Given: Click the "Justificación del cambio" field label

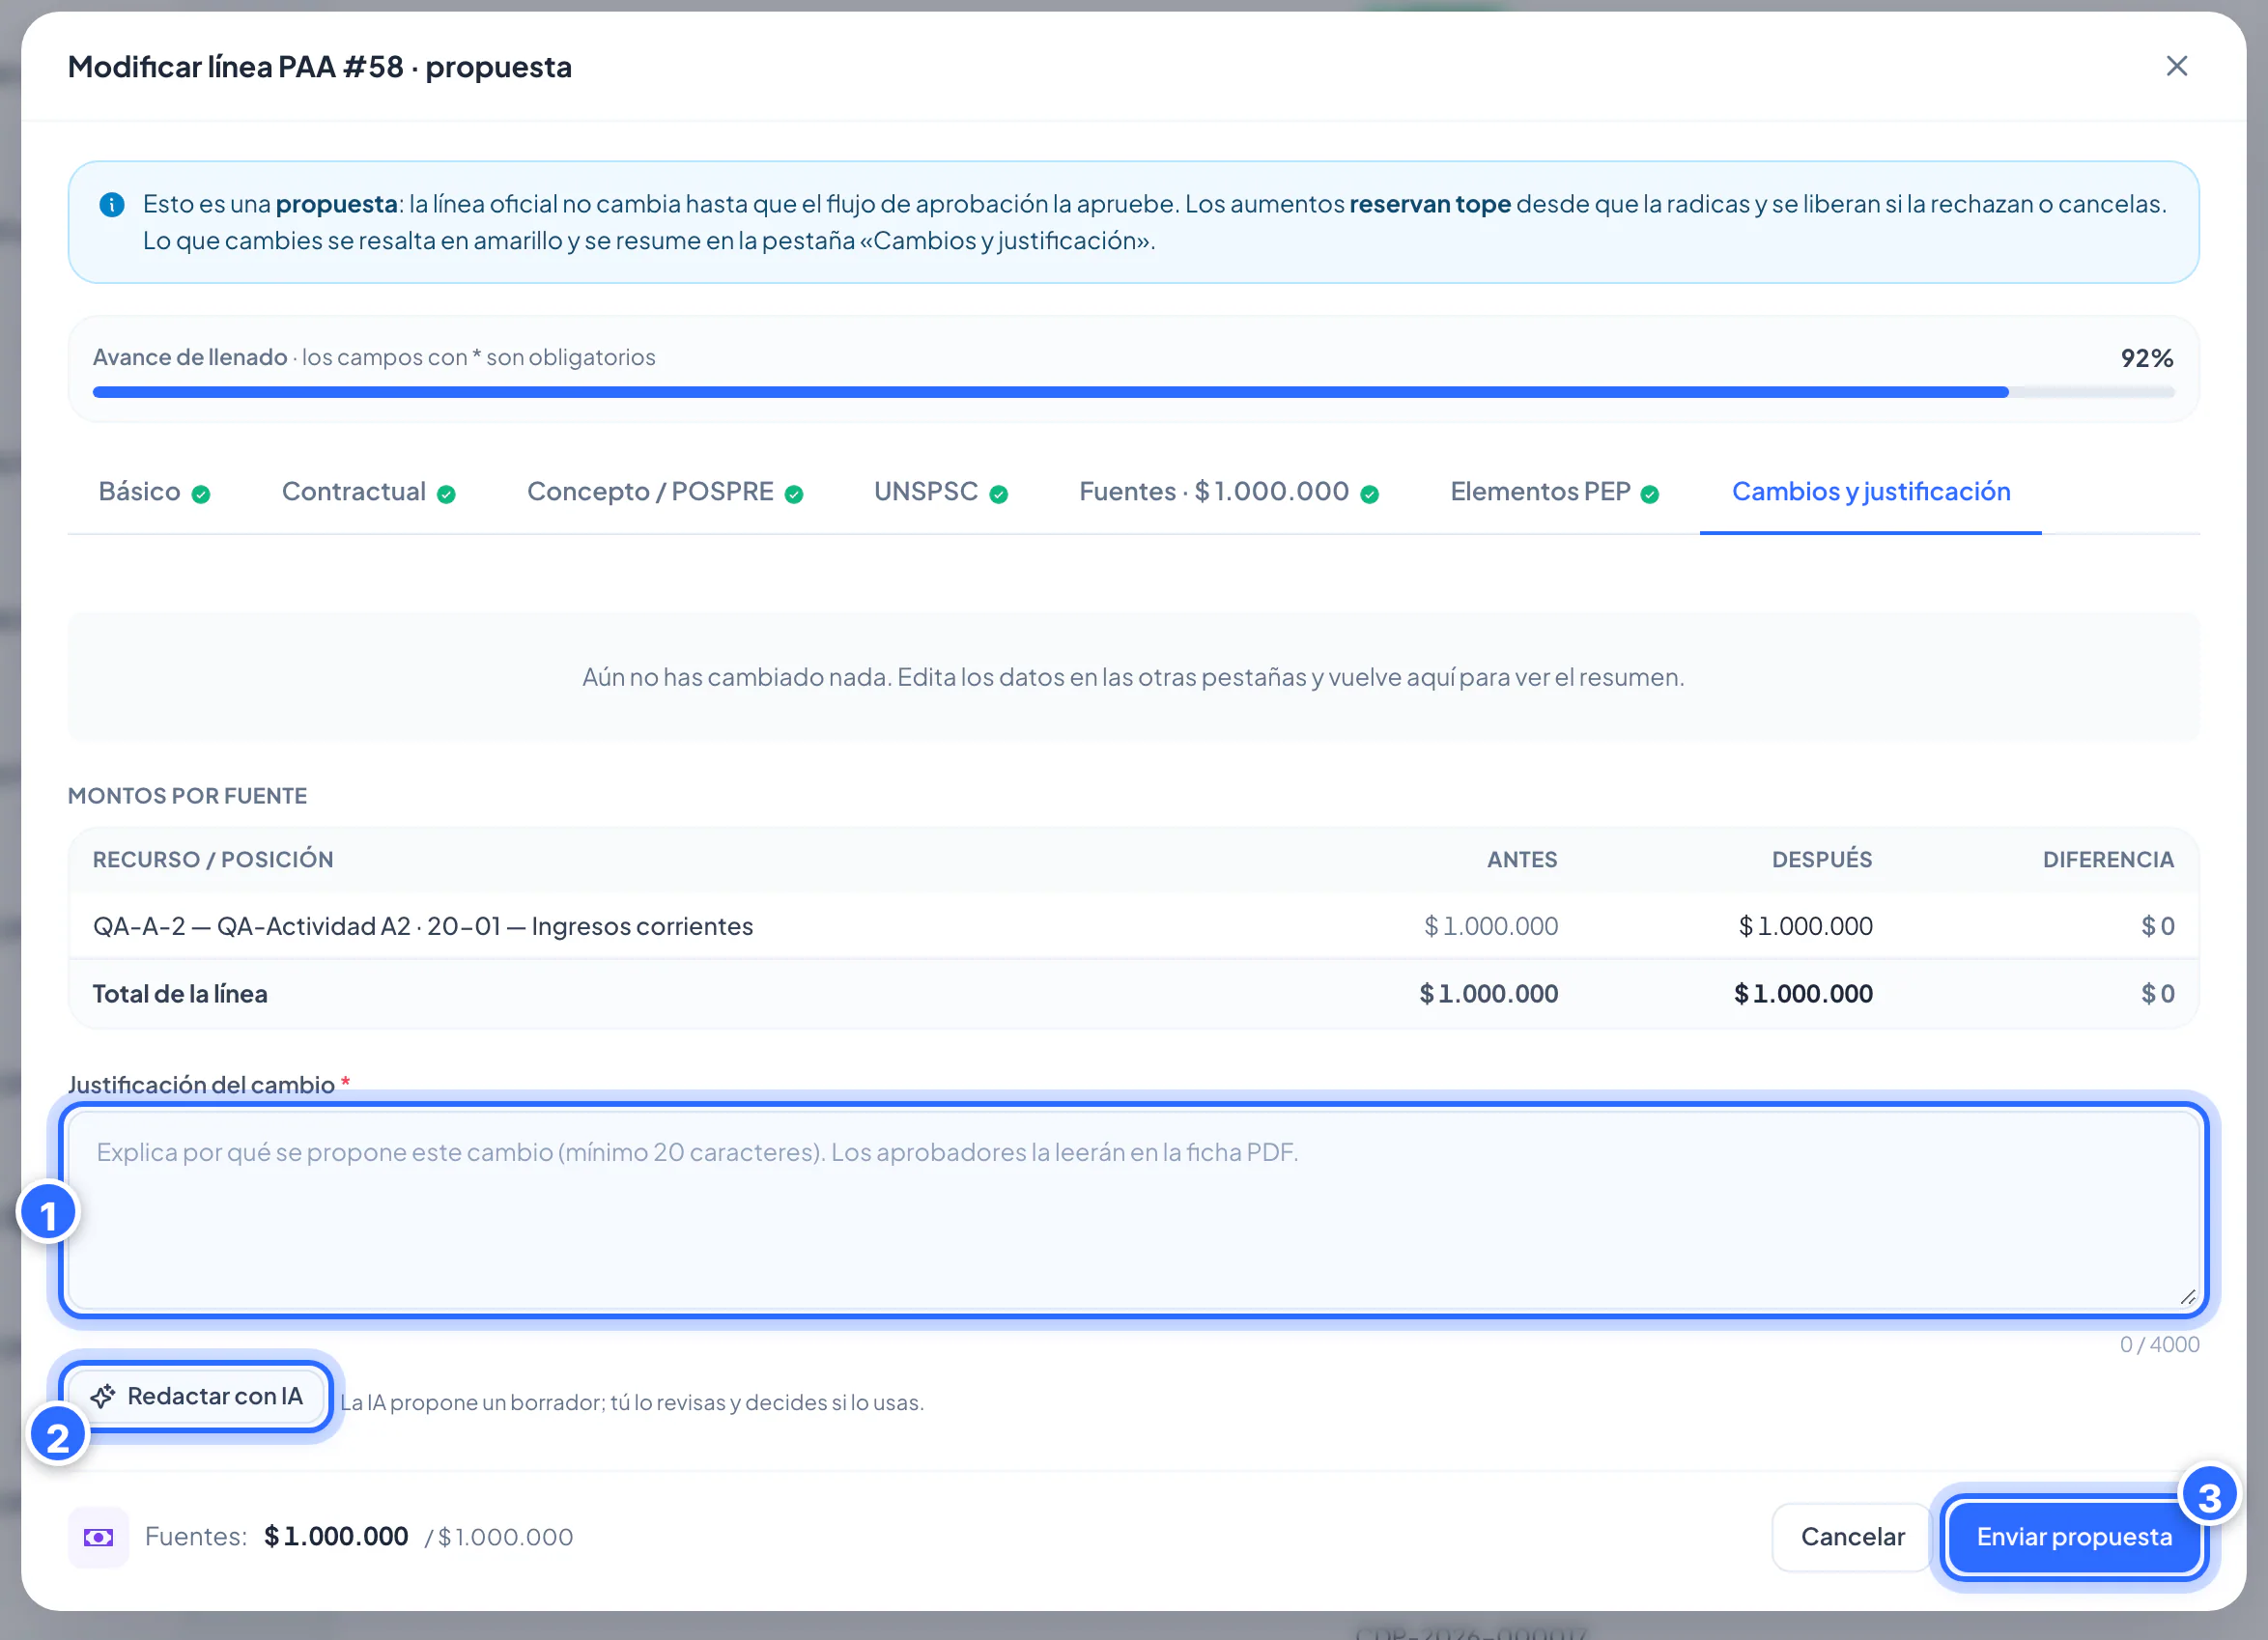Looking at the screenshot, I should click(201, 1084).
